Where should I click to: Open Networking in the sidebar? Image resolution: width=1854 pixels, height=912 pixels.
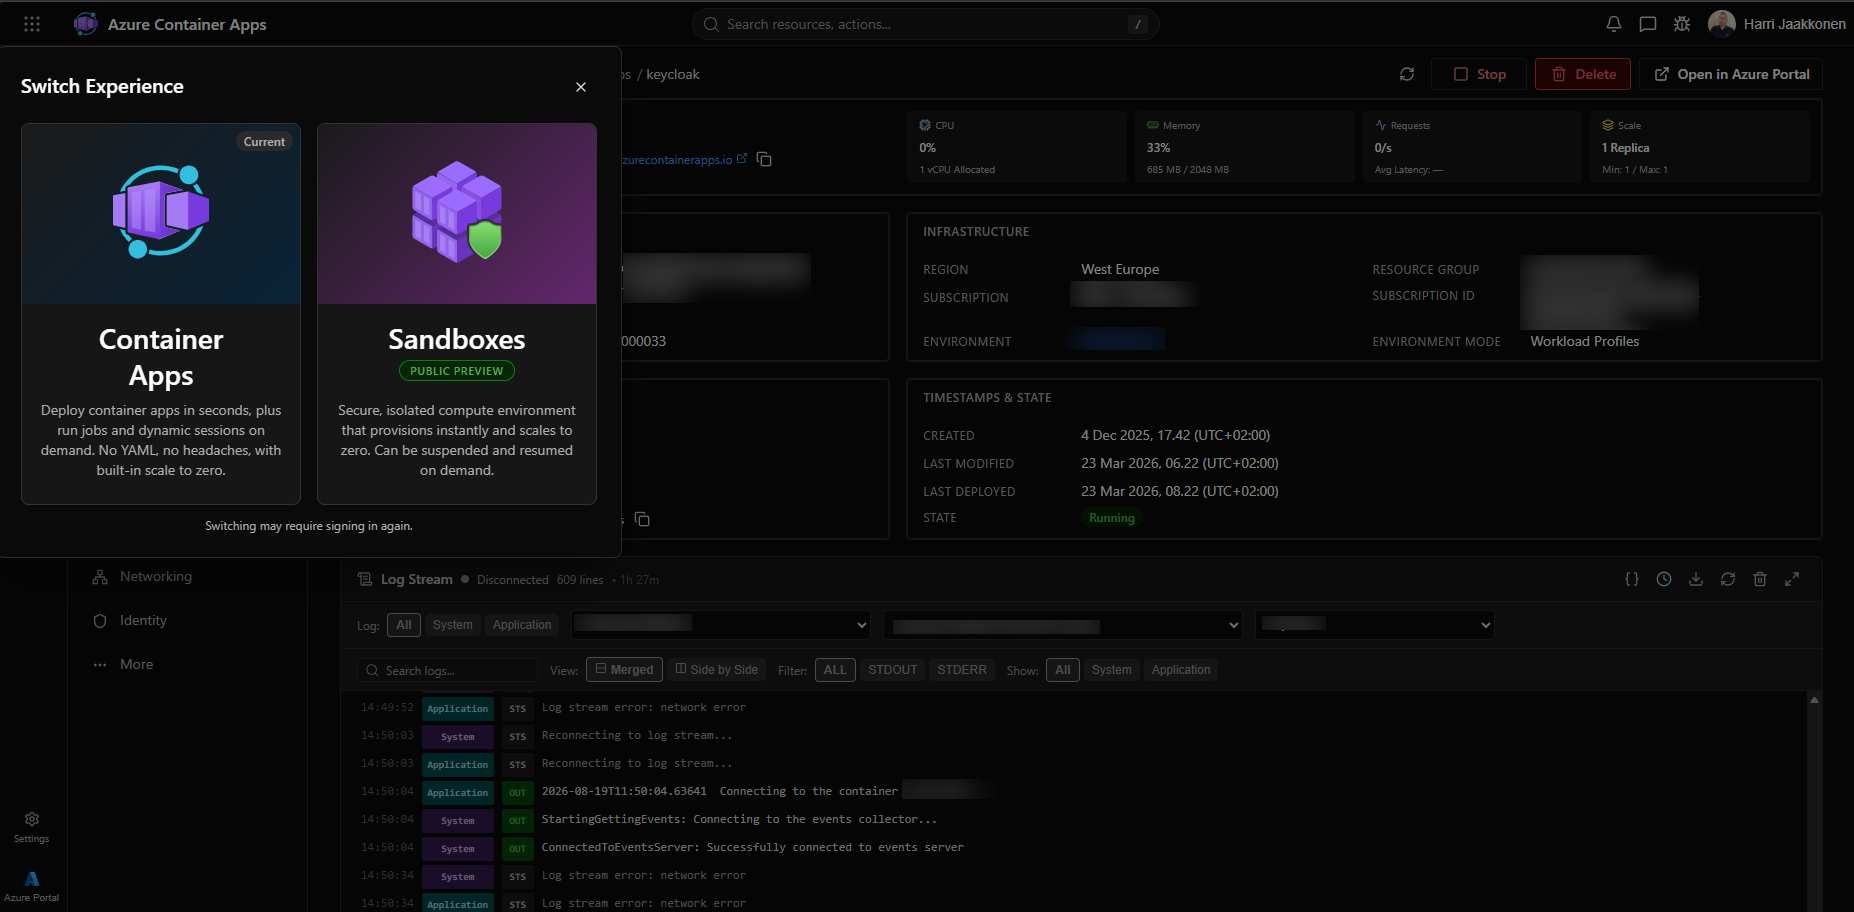click(x=156, y=577)
